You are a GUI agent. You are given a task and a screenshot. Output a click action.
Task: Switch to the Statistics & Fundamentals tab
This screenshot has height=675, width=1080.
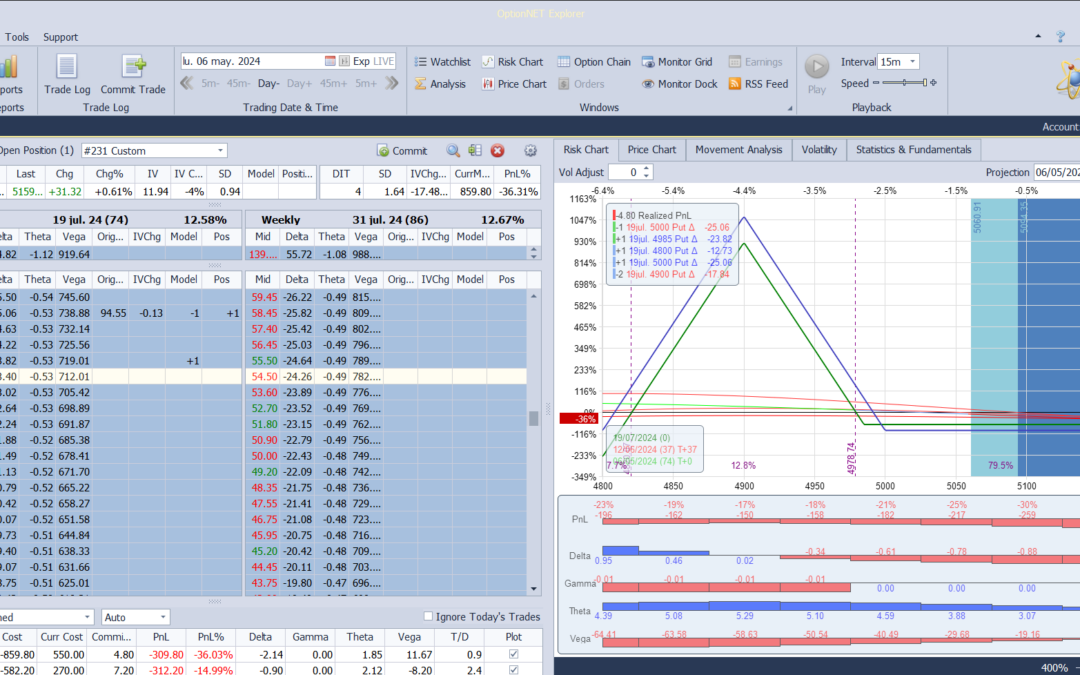[x=913, y=149]
